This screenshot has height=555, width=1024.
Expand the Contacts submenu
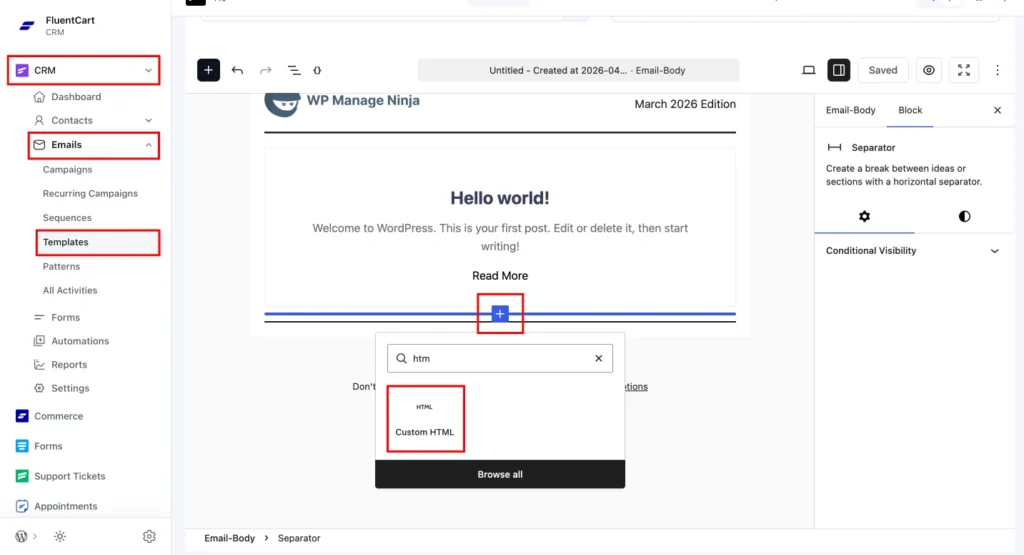[93, 120]
